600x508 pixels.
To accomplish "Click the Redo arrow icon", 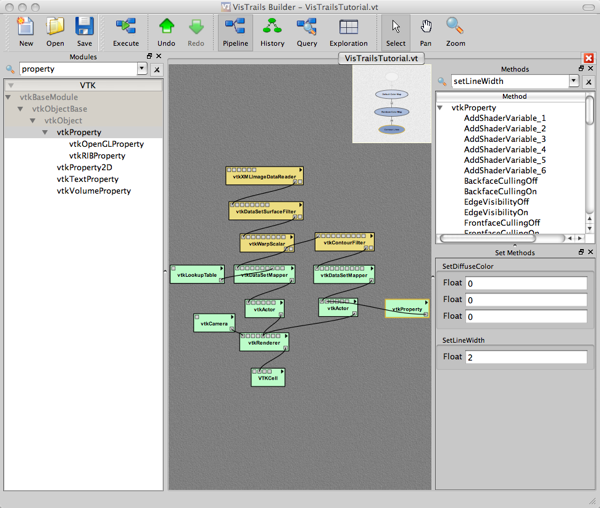I will coord(196,28).
